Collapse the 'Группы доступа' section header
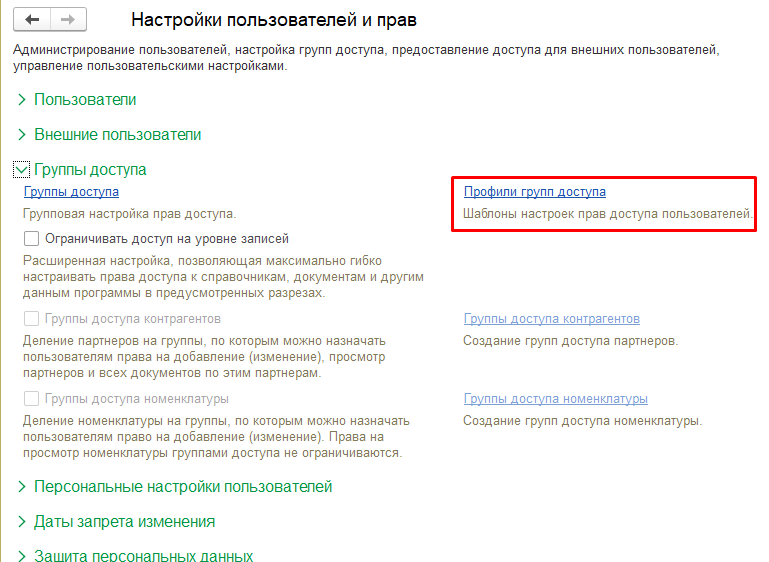 [x=90, y=170]
